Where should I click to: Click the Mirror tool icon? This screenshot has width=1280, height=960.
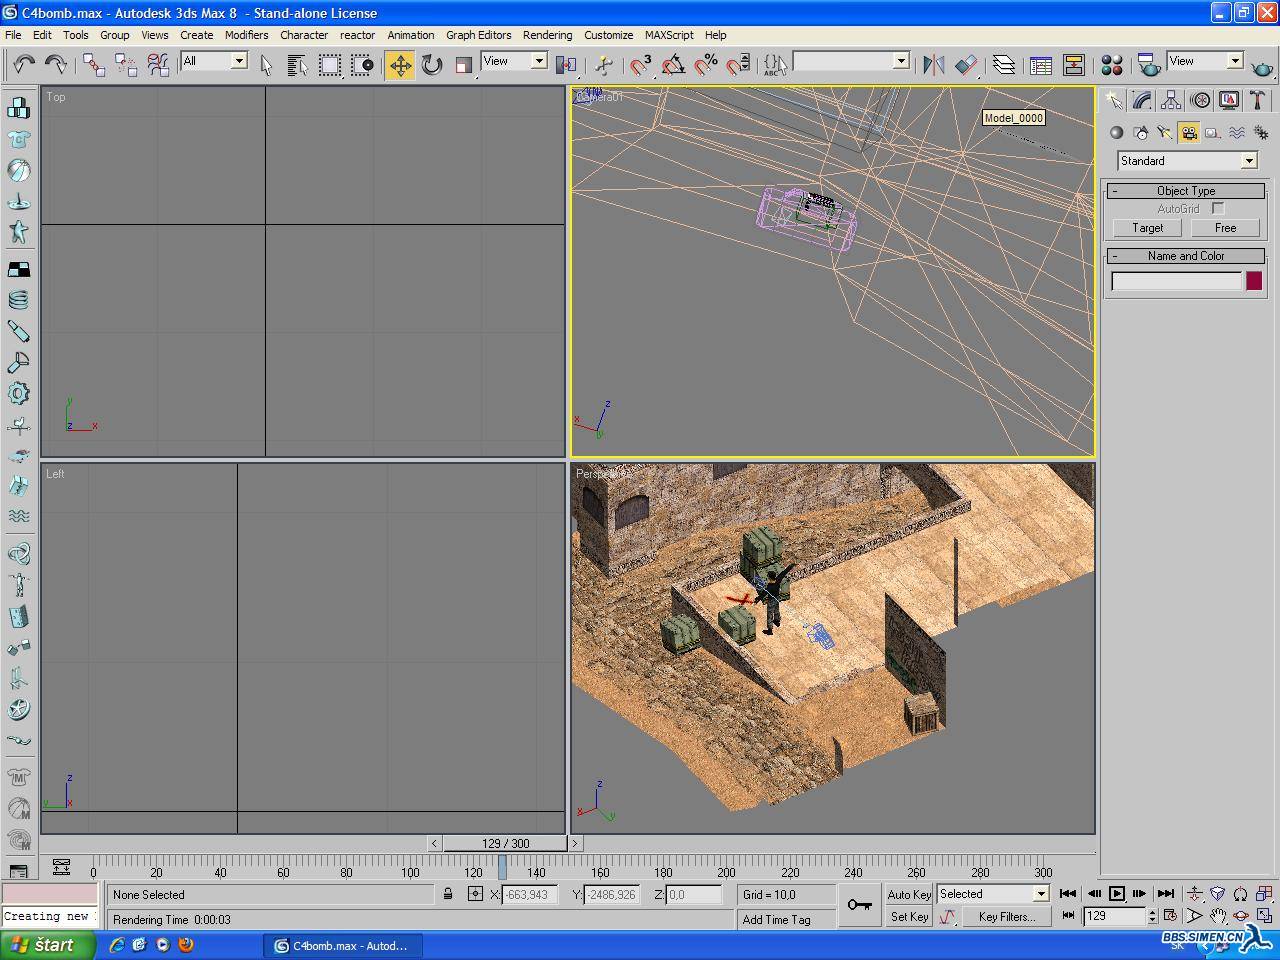[x=934, y=65]
